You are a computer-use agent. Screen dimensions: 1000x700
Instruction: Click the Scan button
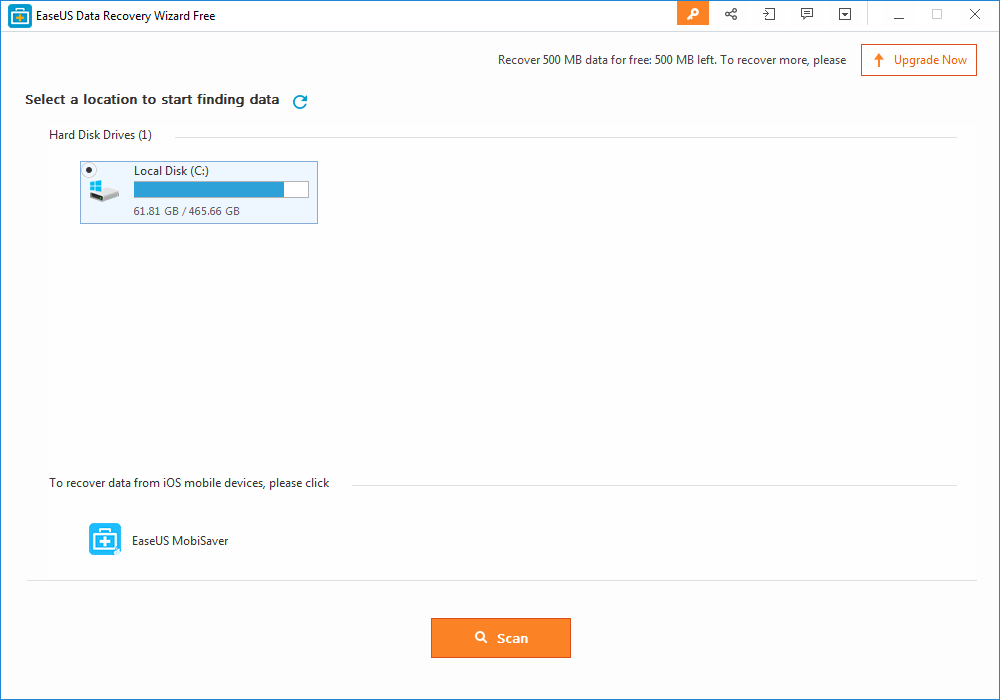[x=501, y=638]
